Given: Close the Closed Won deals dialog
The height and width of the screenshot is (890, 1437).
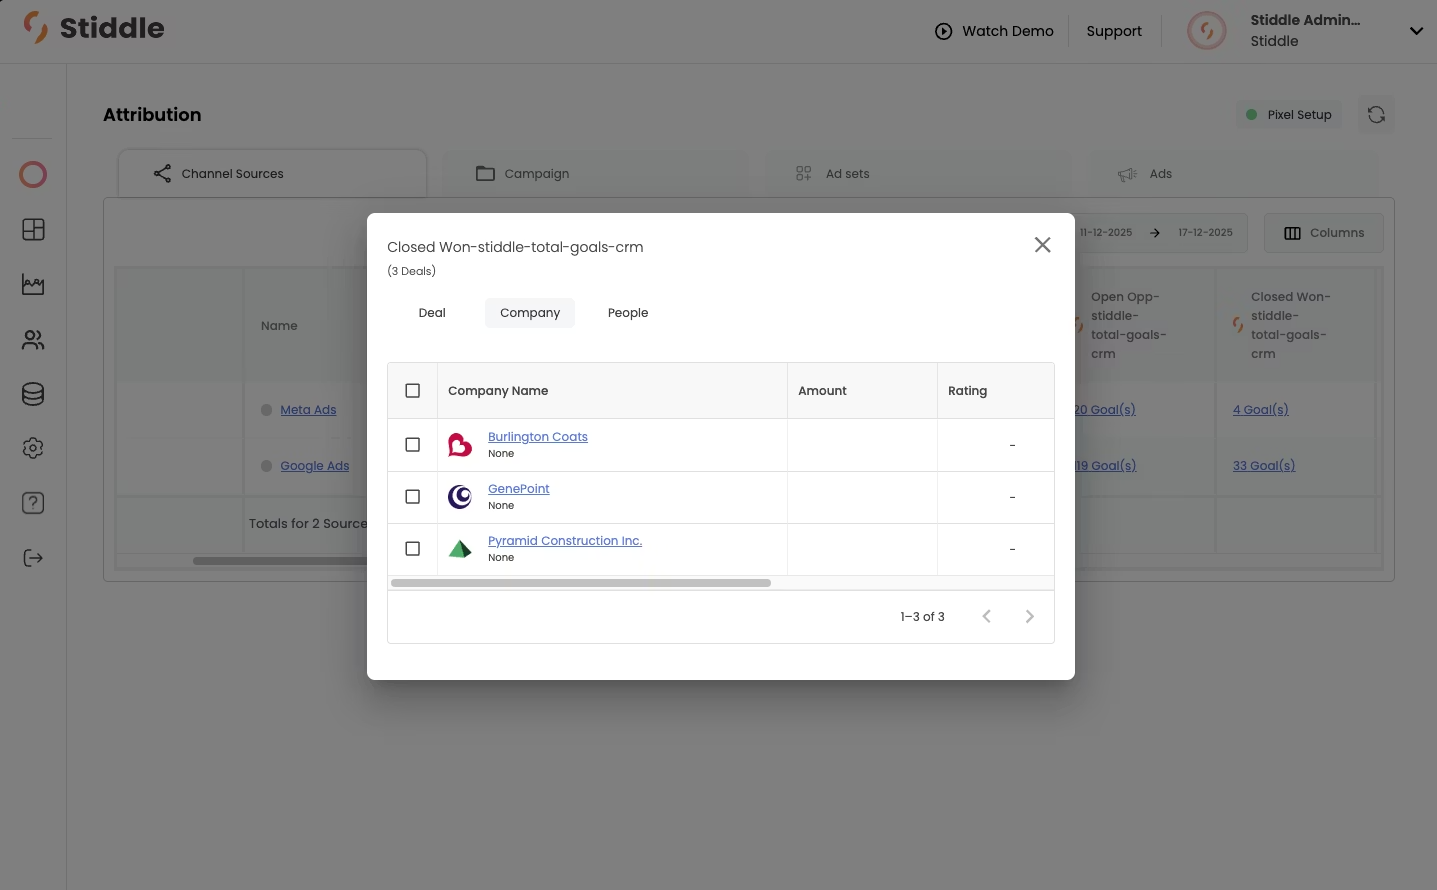Looking at the screenshot, I should coord(1042,245).
